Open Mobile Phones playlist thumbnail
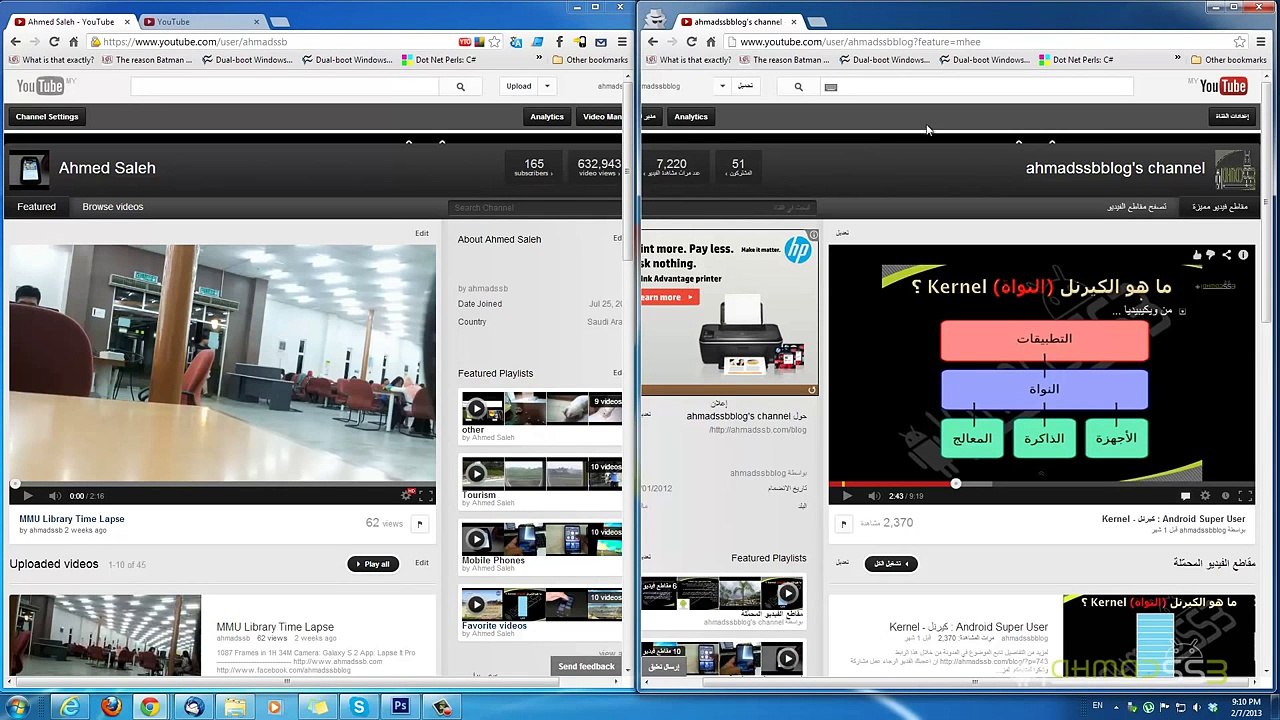The width and height of the screenshot is (1280, 720). tap(541, 540)
